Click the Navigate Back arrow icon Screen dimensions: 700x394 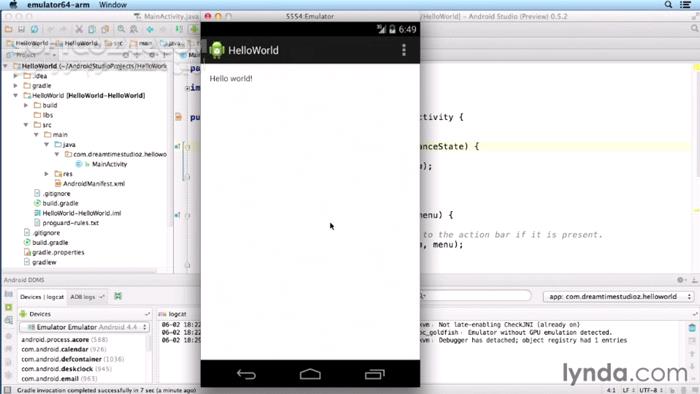click(150, 29)
